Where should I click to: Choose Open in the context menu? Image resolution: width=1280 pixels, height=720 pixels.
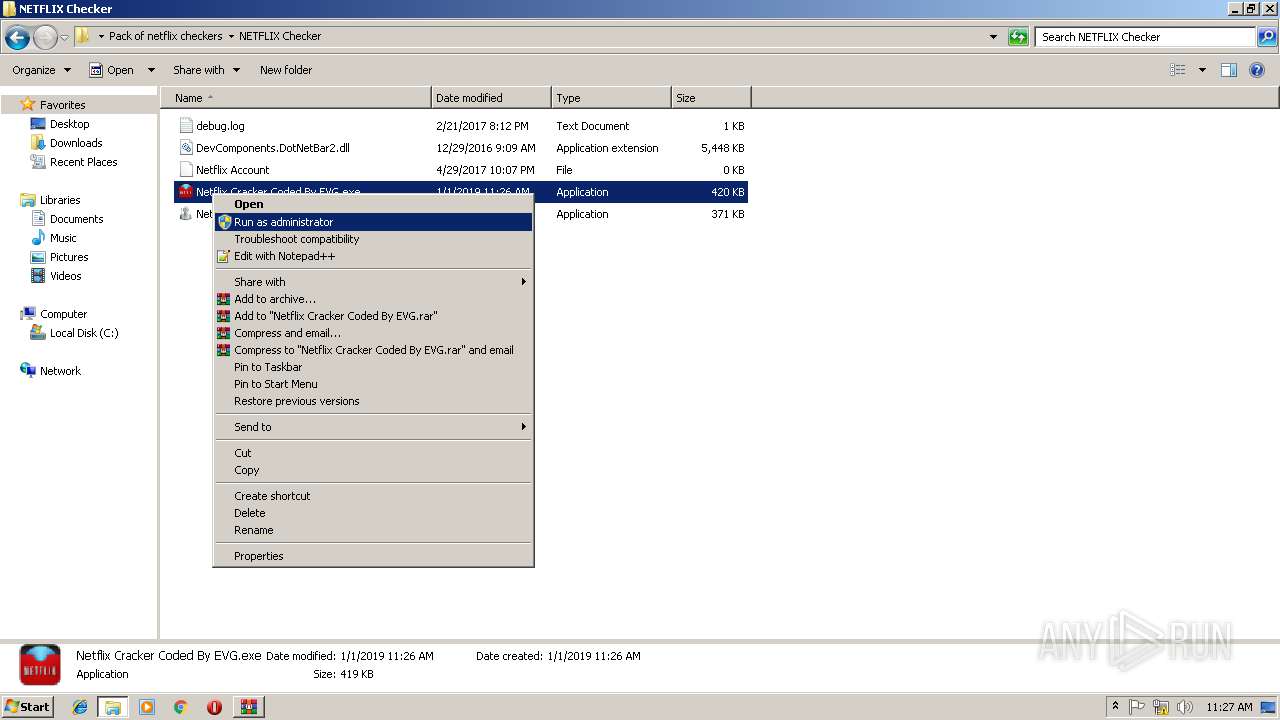374,204
